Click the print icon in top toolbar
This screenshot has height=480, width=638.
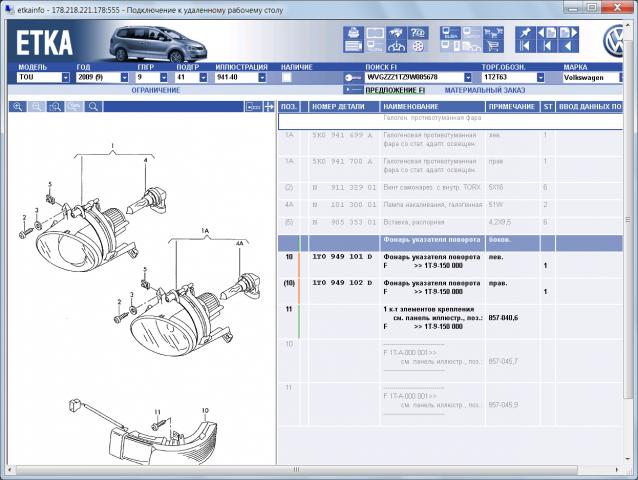click(353, 33)
